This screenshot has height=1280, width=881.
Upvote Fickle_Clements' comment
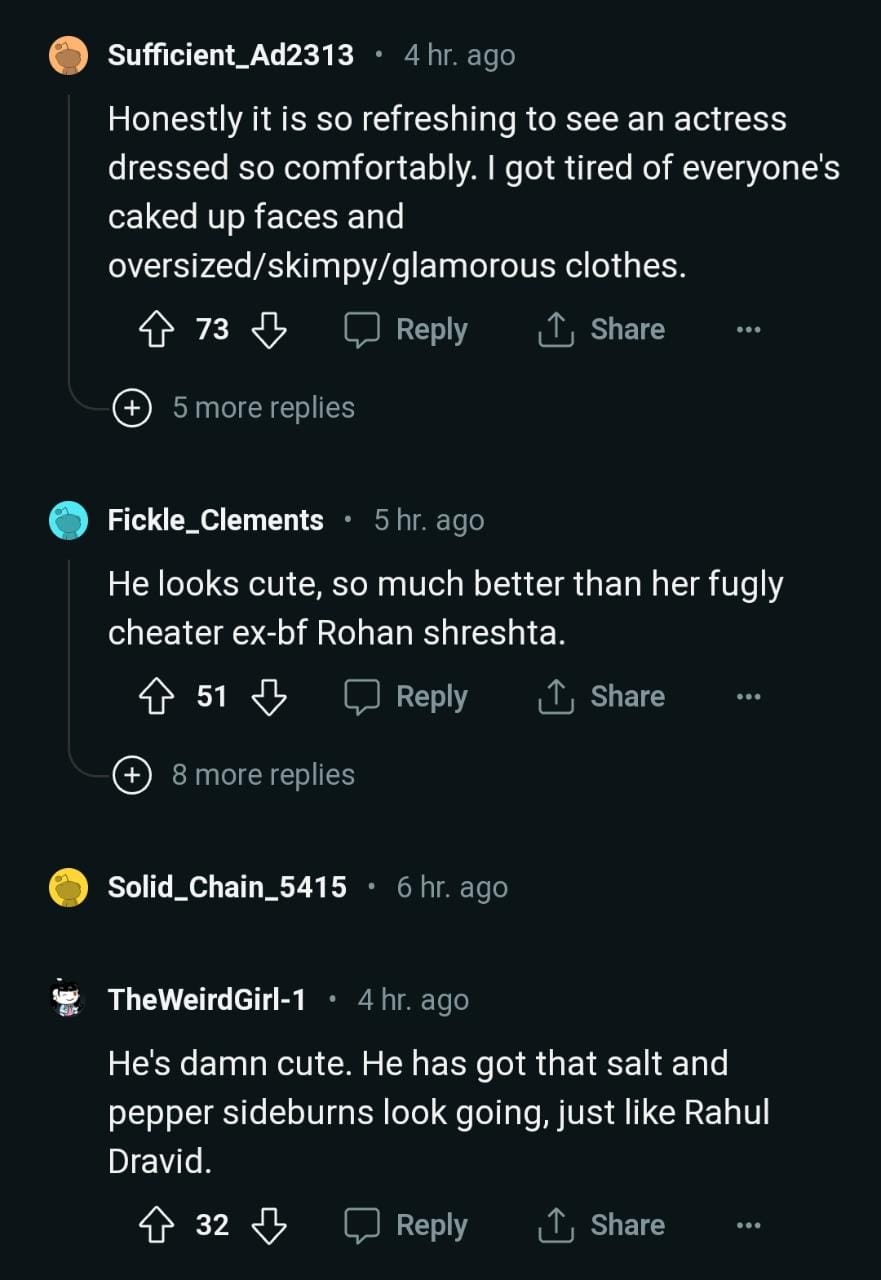[x=157, y=697]
